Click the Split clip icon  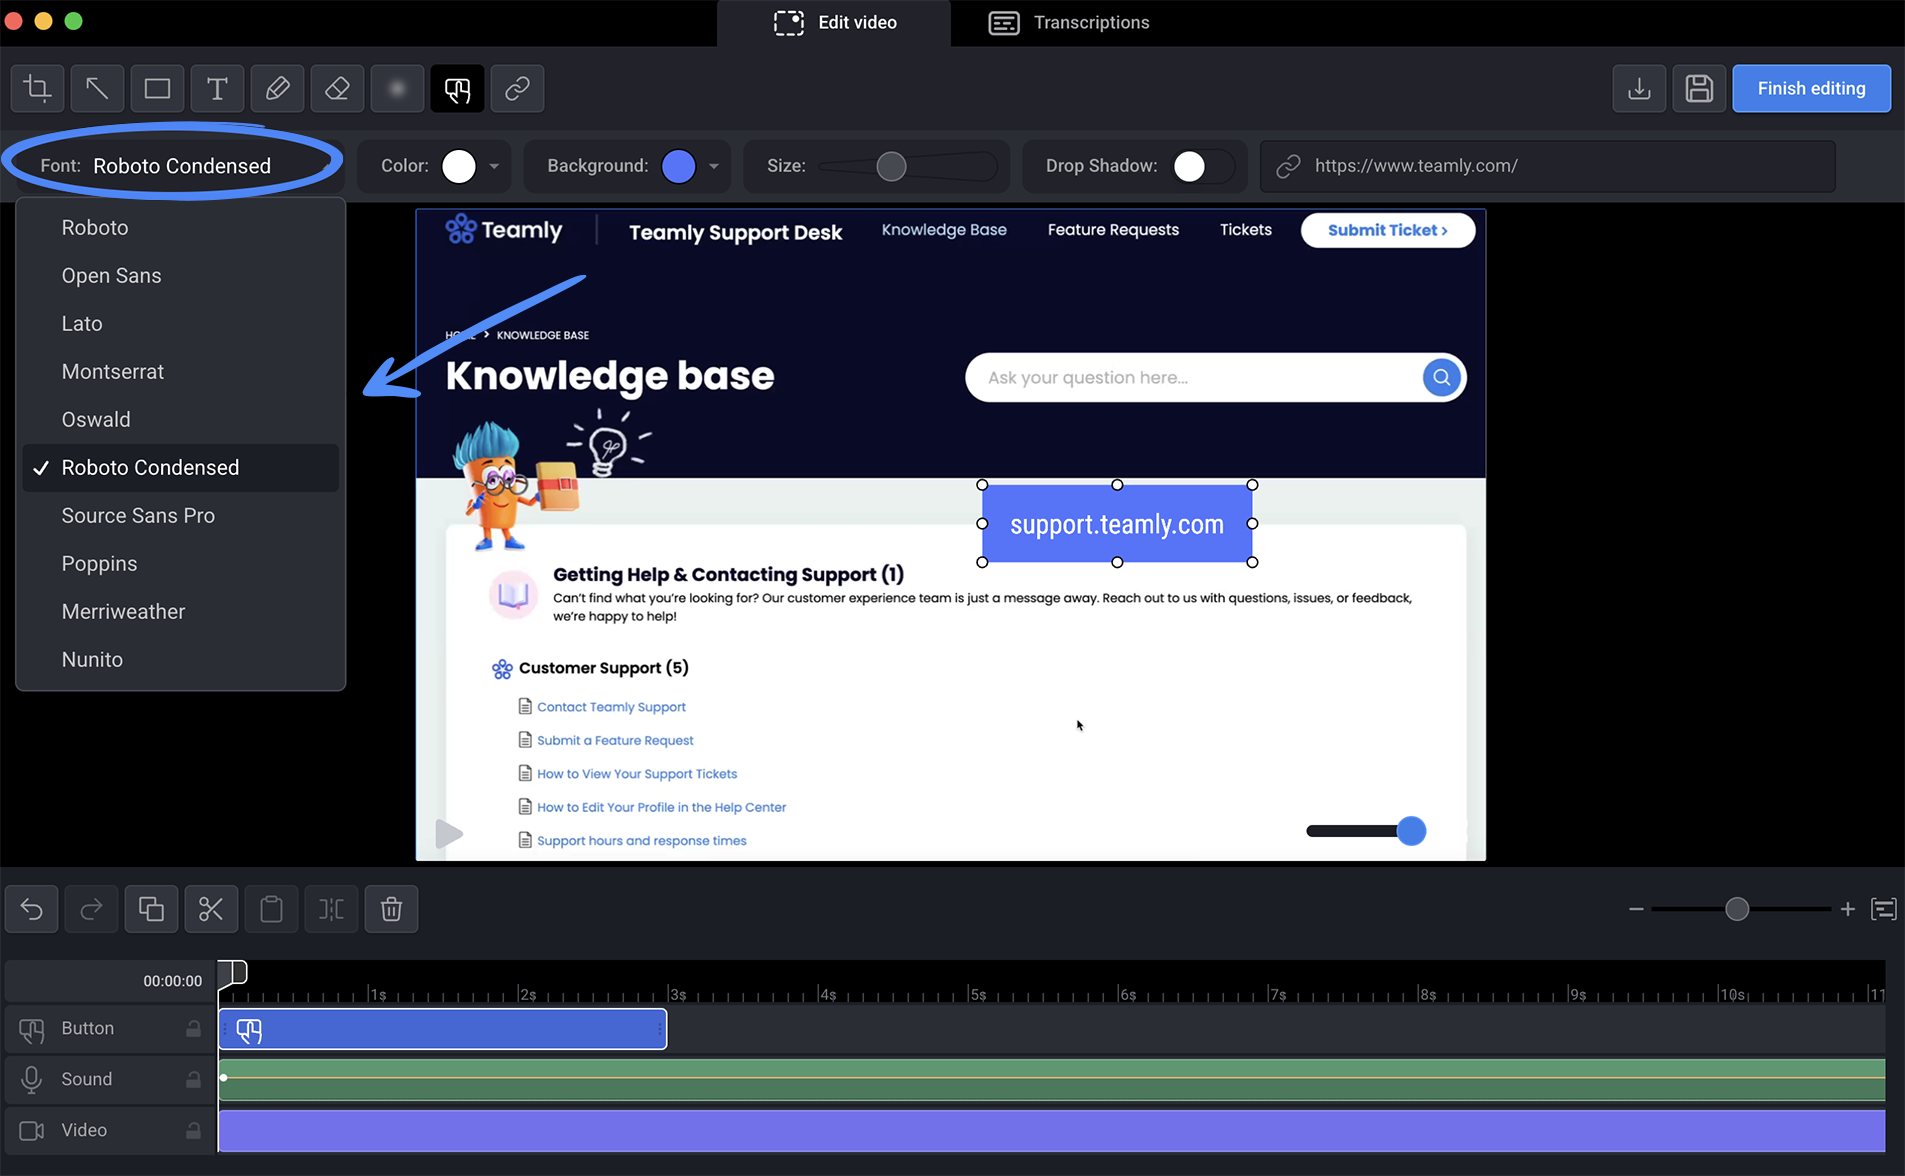tap(331, 909)
